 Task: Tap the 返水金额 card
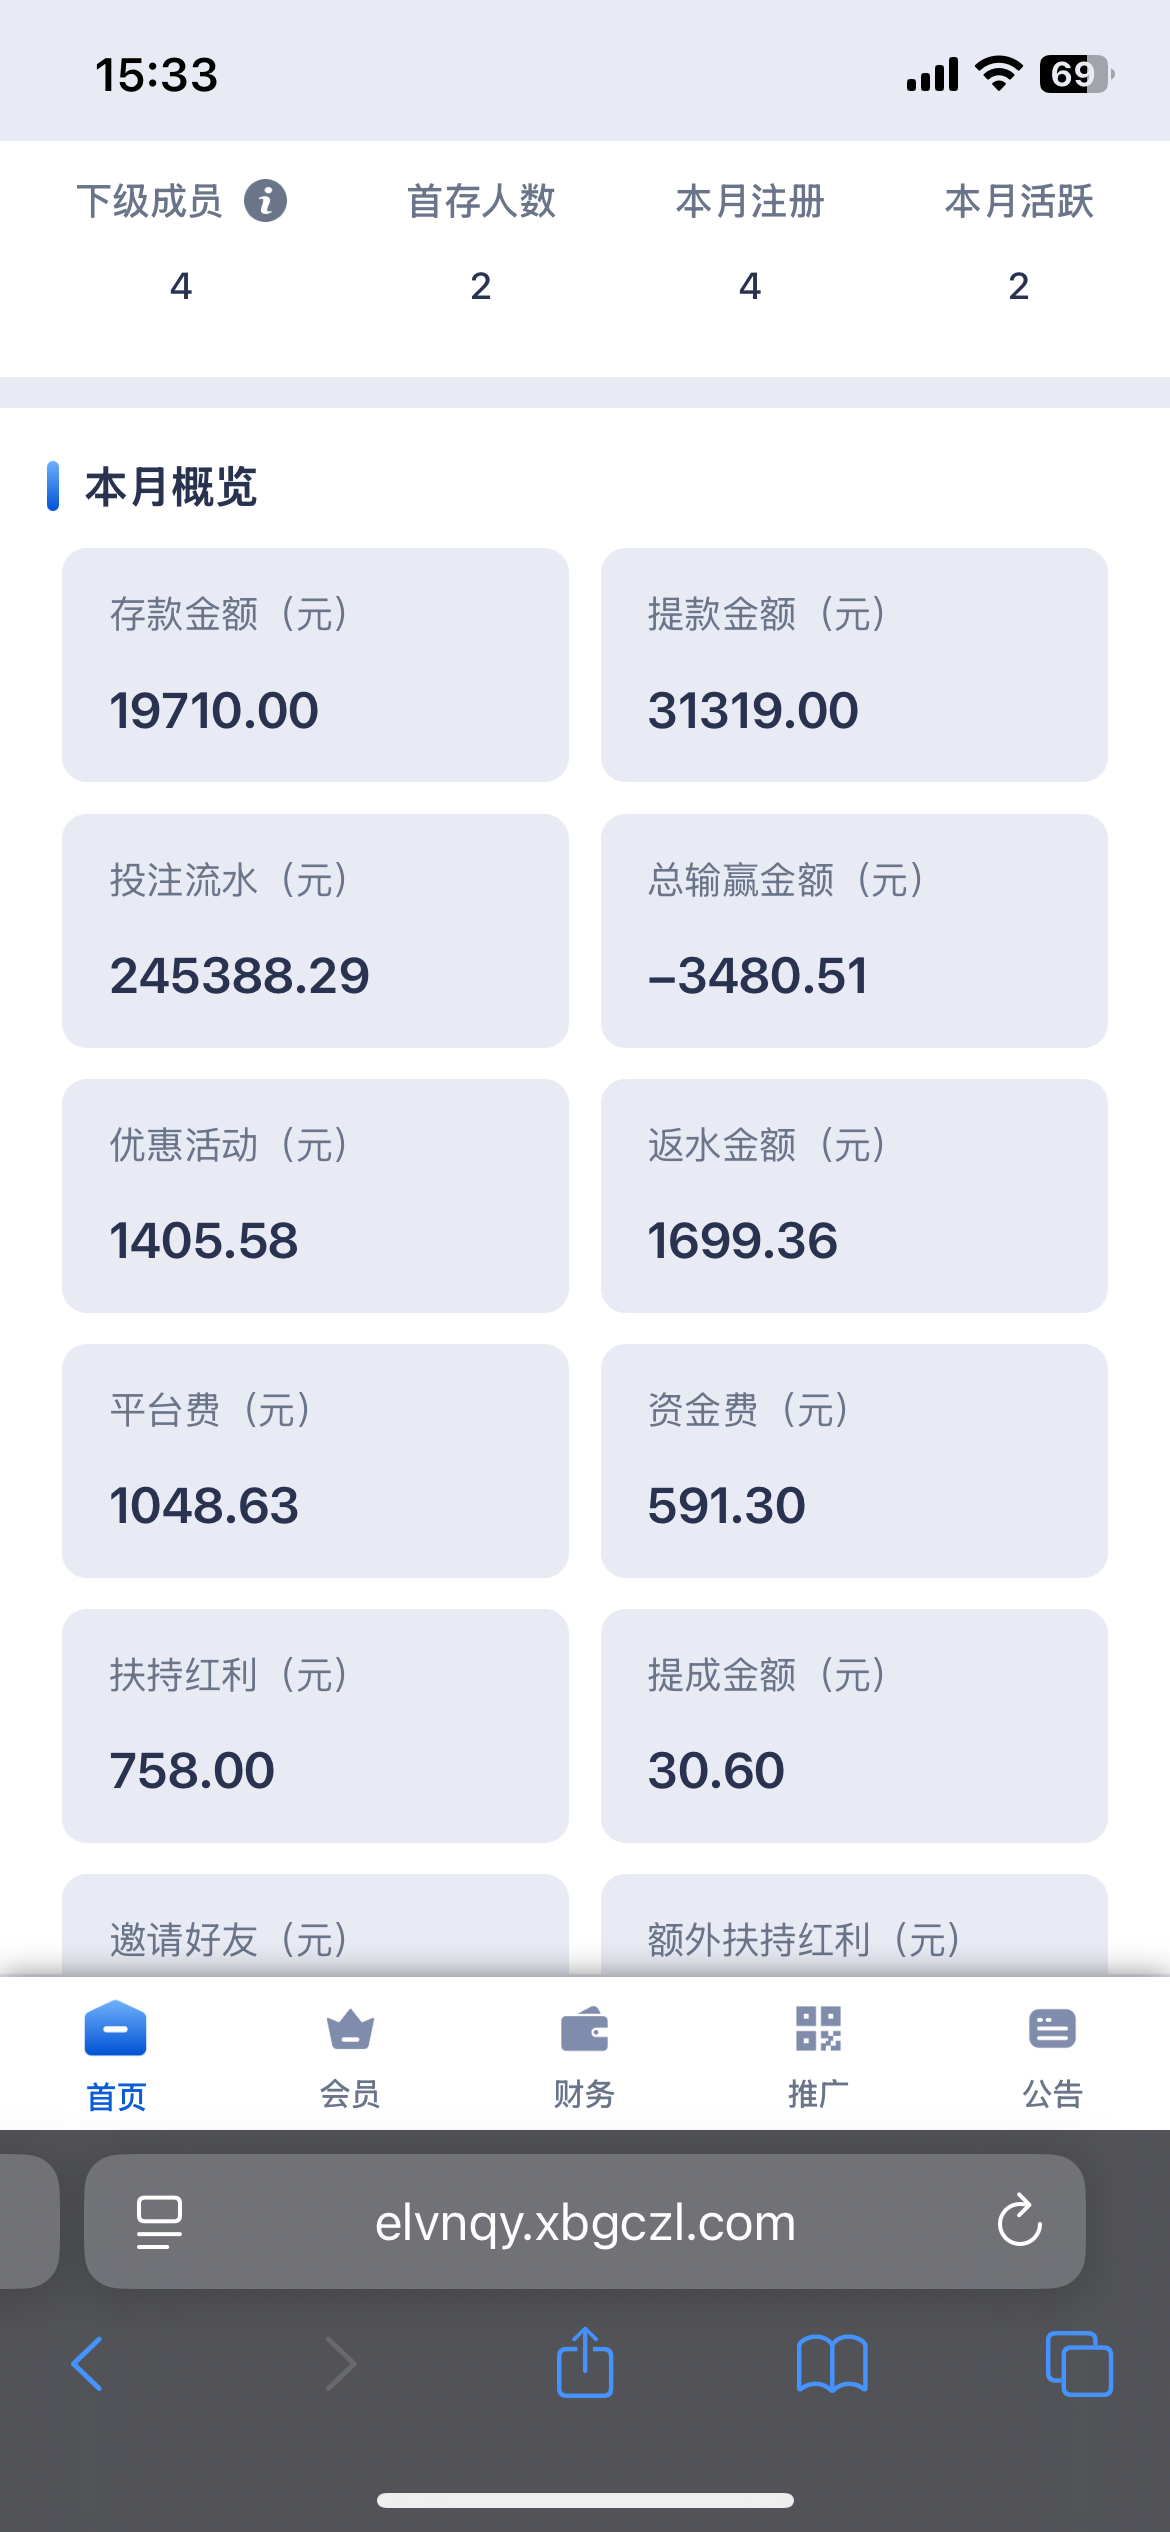pos(854,1196)
